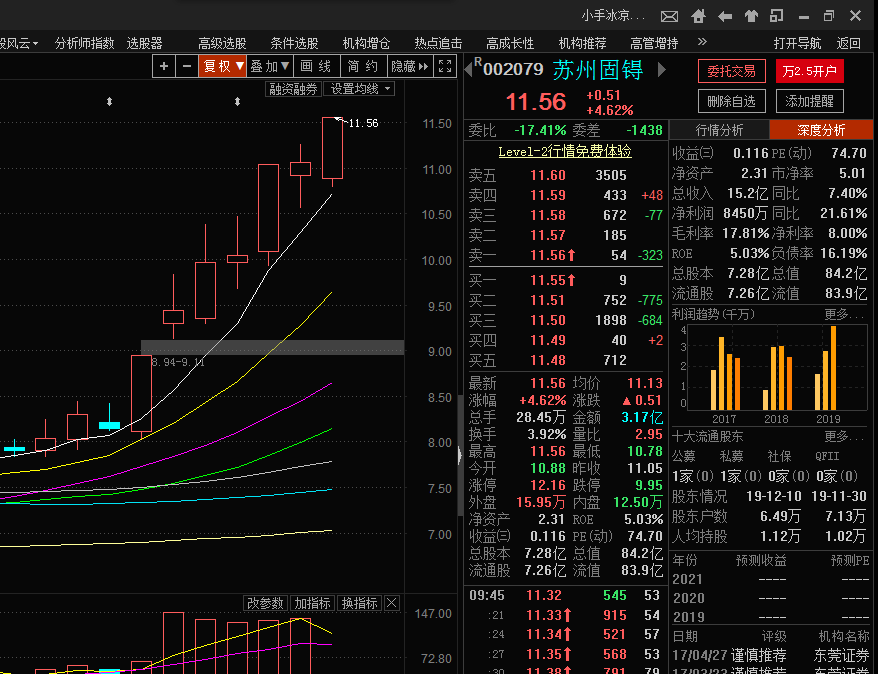
Task: Click 返回 to go back
Action: 848,43
